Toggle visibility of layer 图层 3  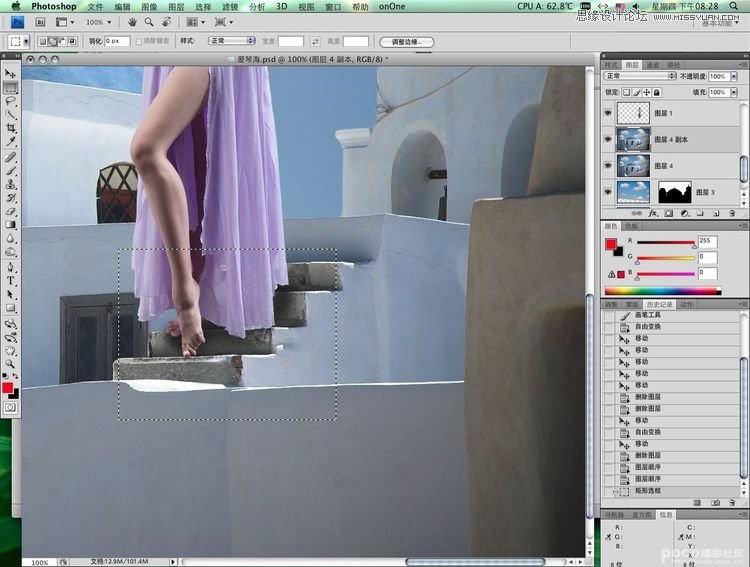tap(608, 190)
